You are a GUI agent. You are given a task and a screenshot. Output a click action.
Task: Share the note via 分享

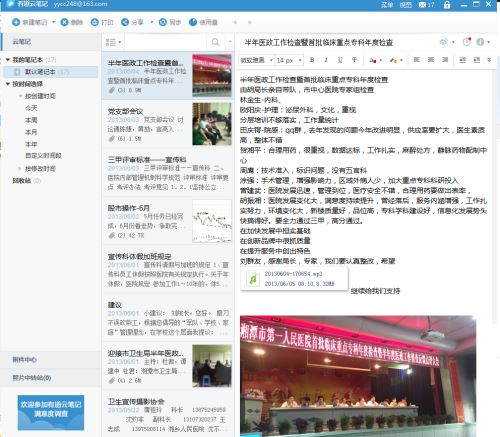[x=132, y=22]
